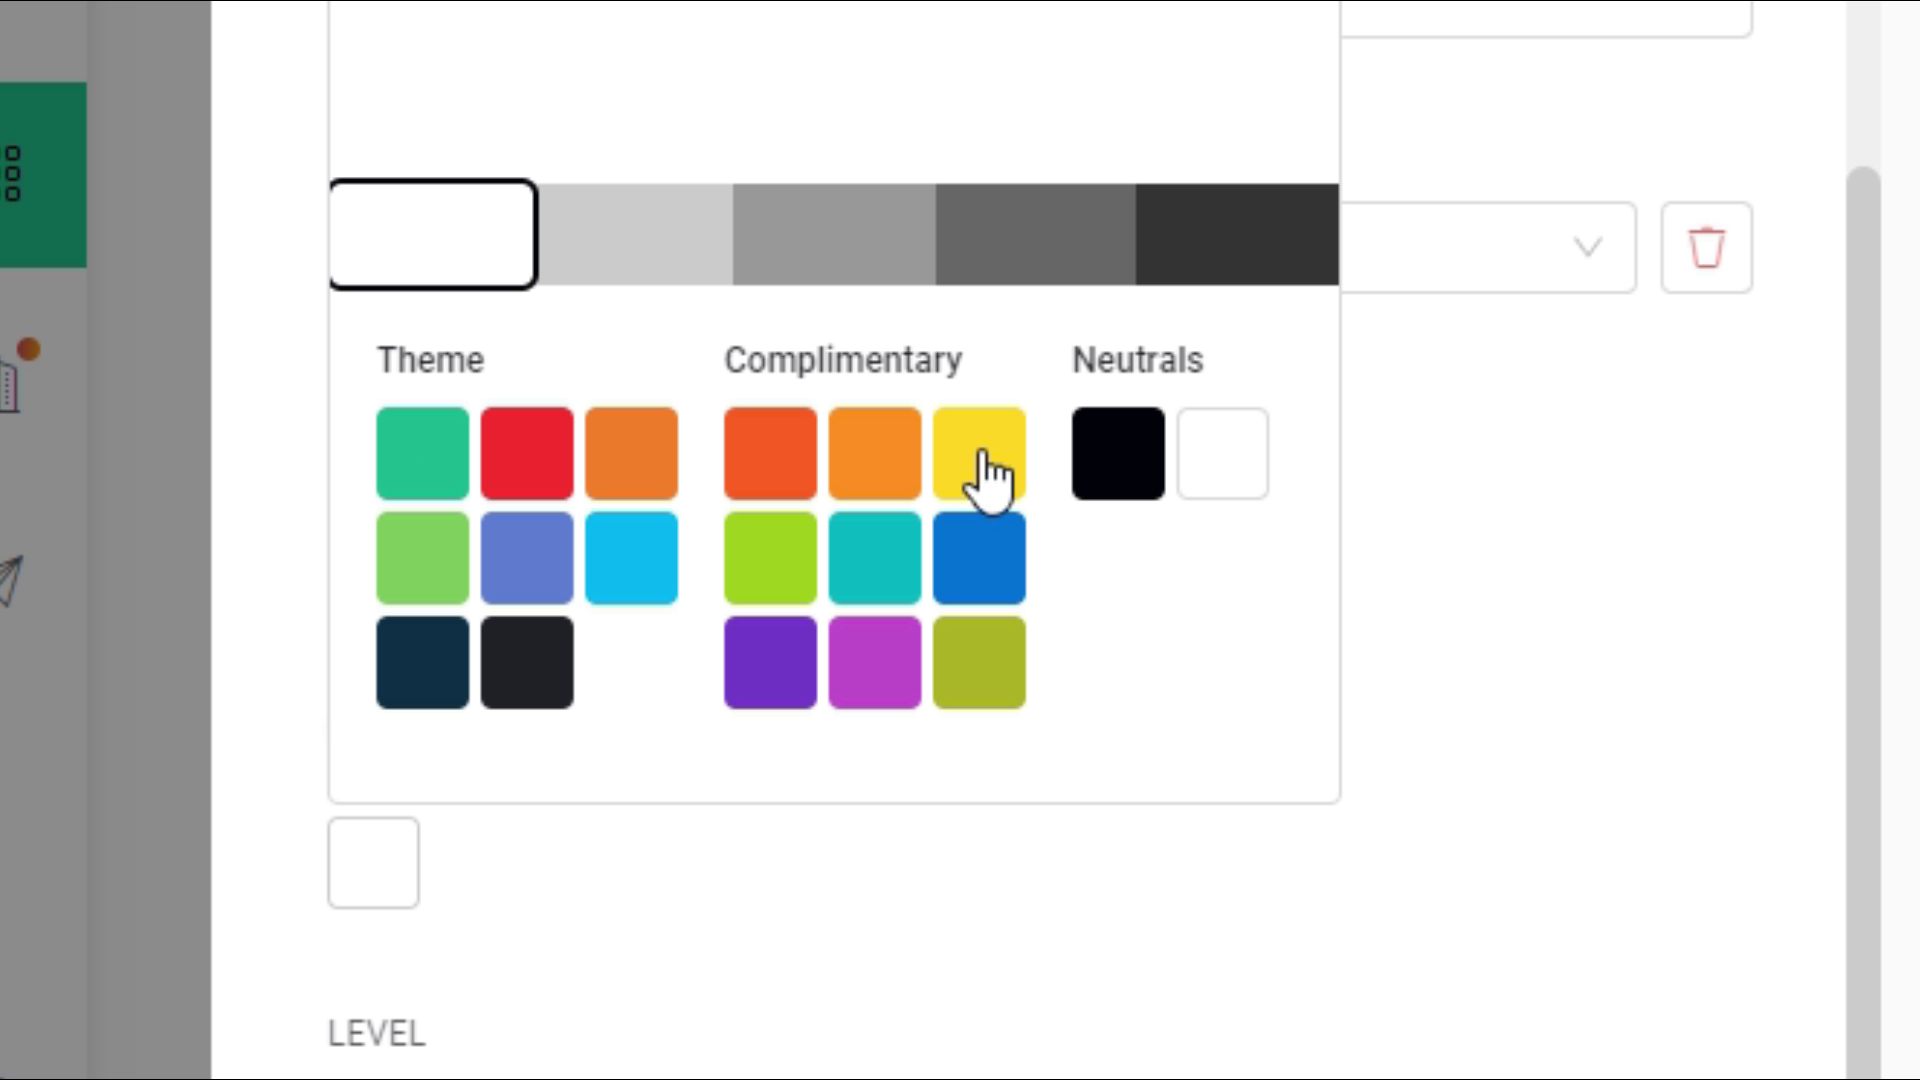This screenshot has width=1920, height=1080.
Task: Click the color preview box below the picker
Action: 373,862
